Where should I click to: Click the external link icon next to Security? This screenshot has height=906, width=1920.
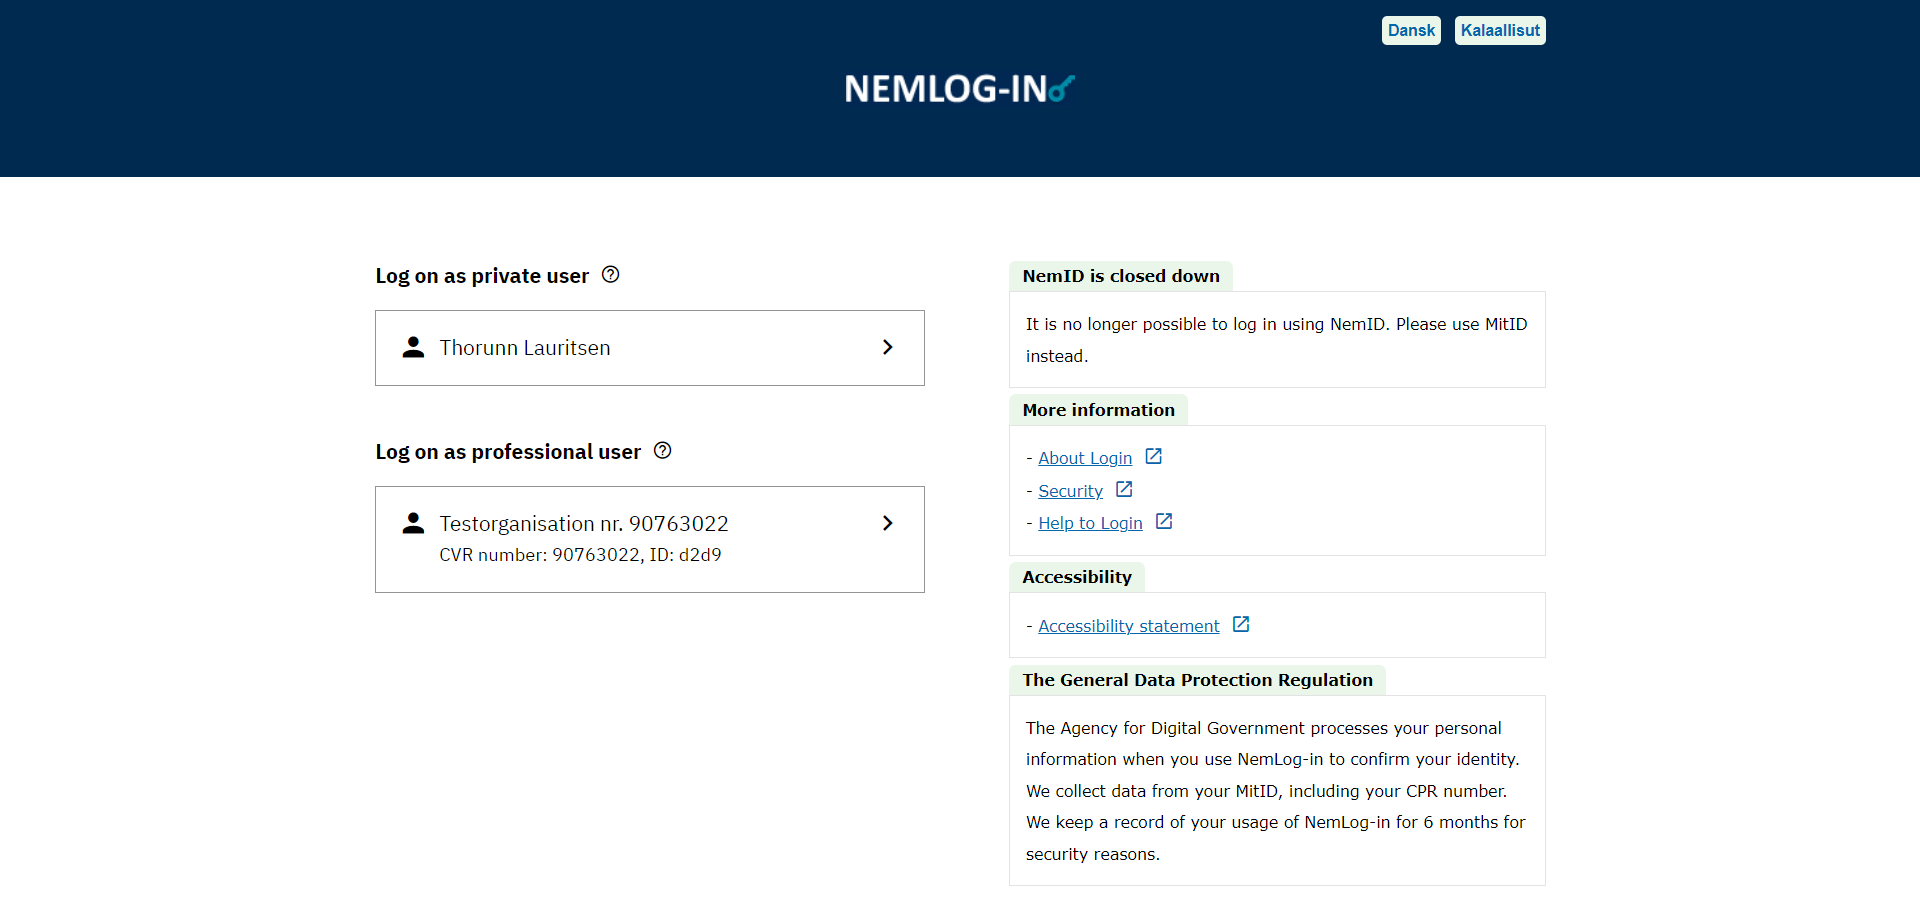(1124, 490)
